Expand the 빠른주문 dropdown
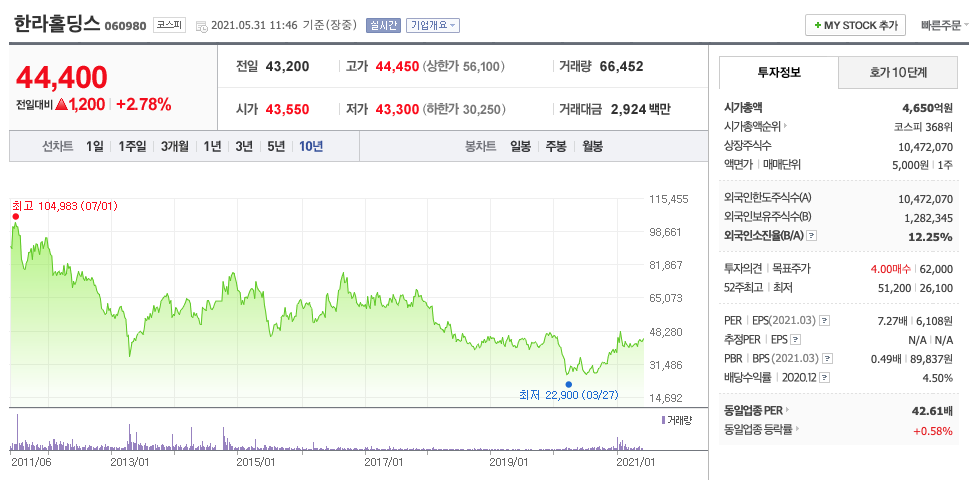This screenshot has width=976, height=480. [945, 26]
